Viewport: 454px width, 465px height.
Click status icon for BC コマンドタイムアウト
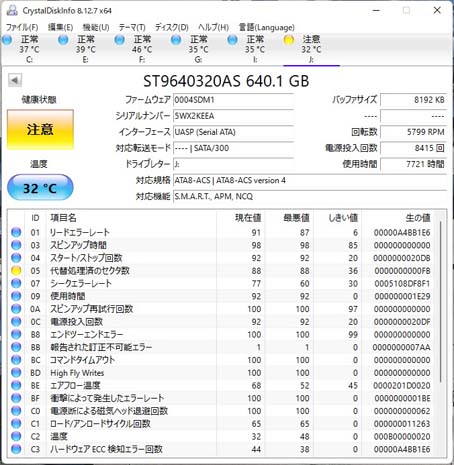(x=16, y=360)
